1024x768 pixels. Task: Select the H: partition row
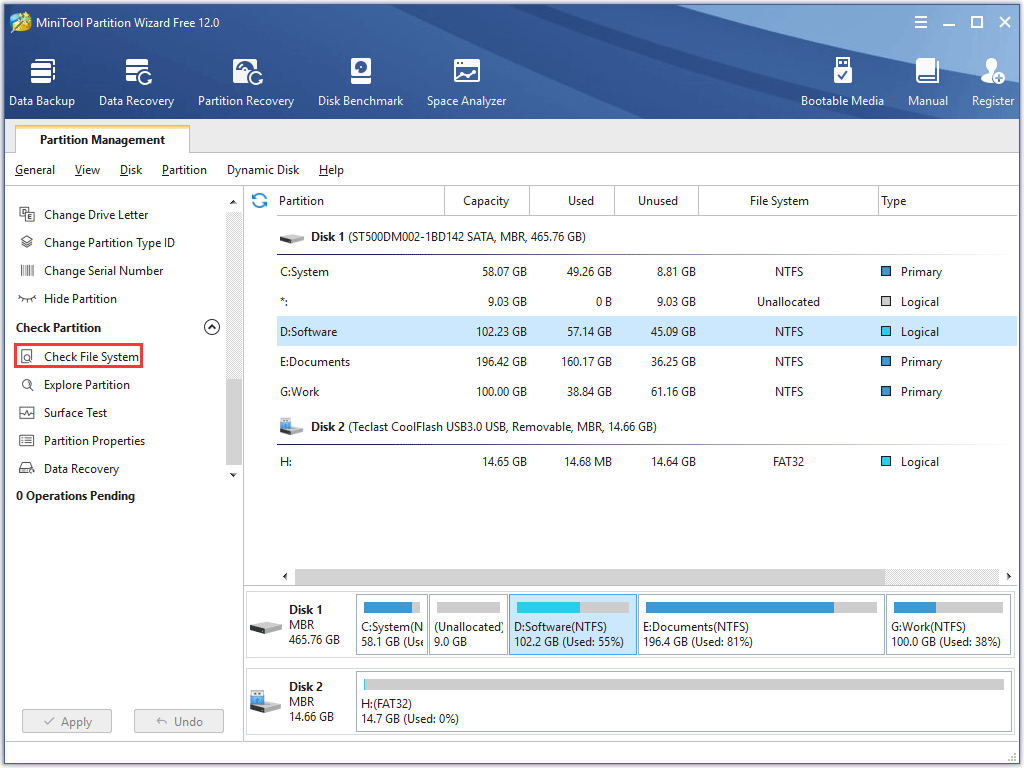coord(647,462)
